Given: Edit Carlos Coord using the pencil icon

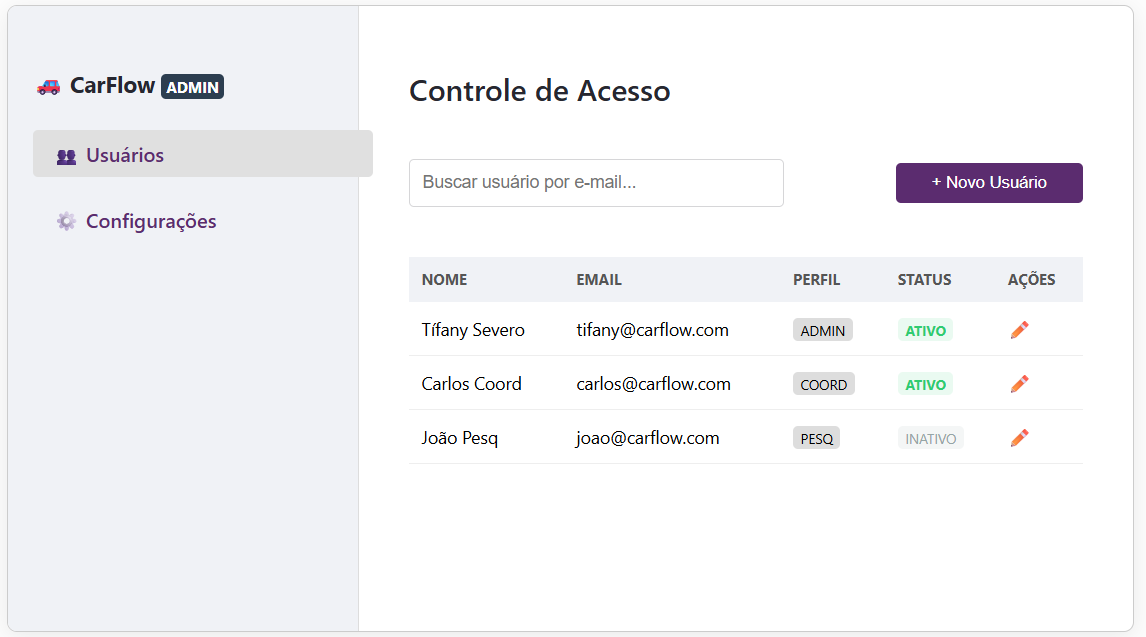Looking at the screenshot, I should (1019, 384).
